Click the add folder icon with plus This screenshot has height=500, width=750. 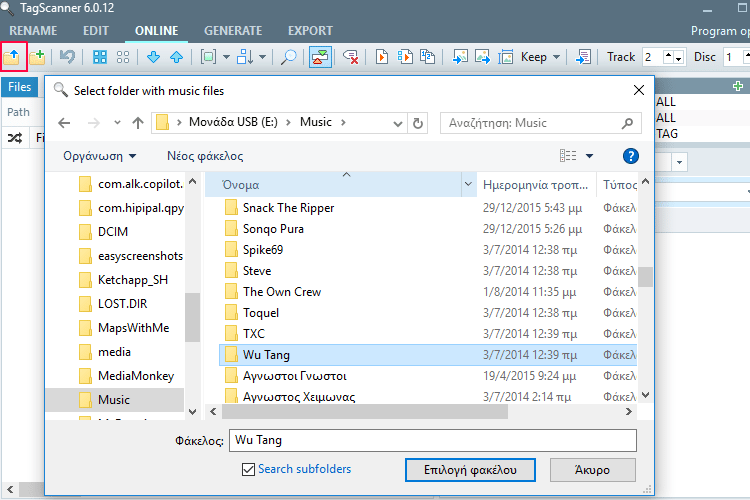37,57
